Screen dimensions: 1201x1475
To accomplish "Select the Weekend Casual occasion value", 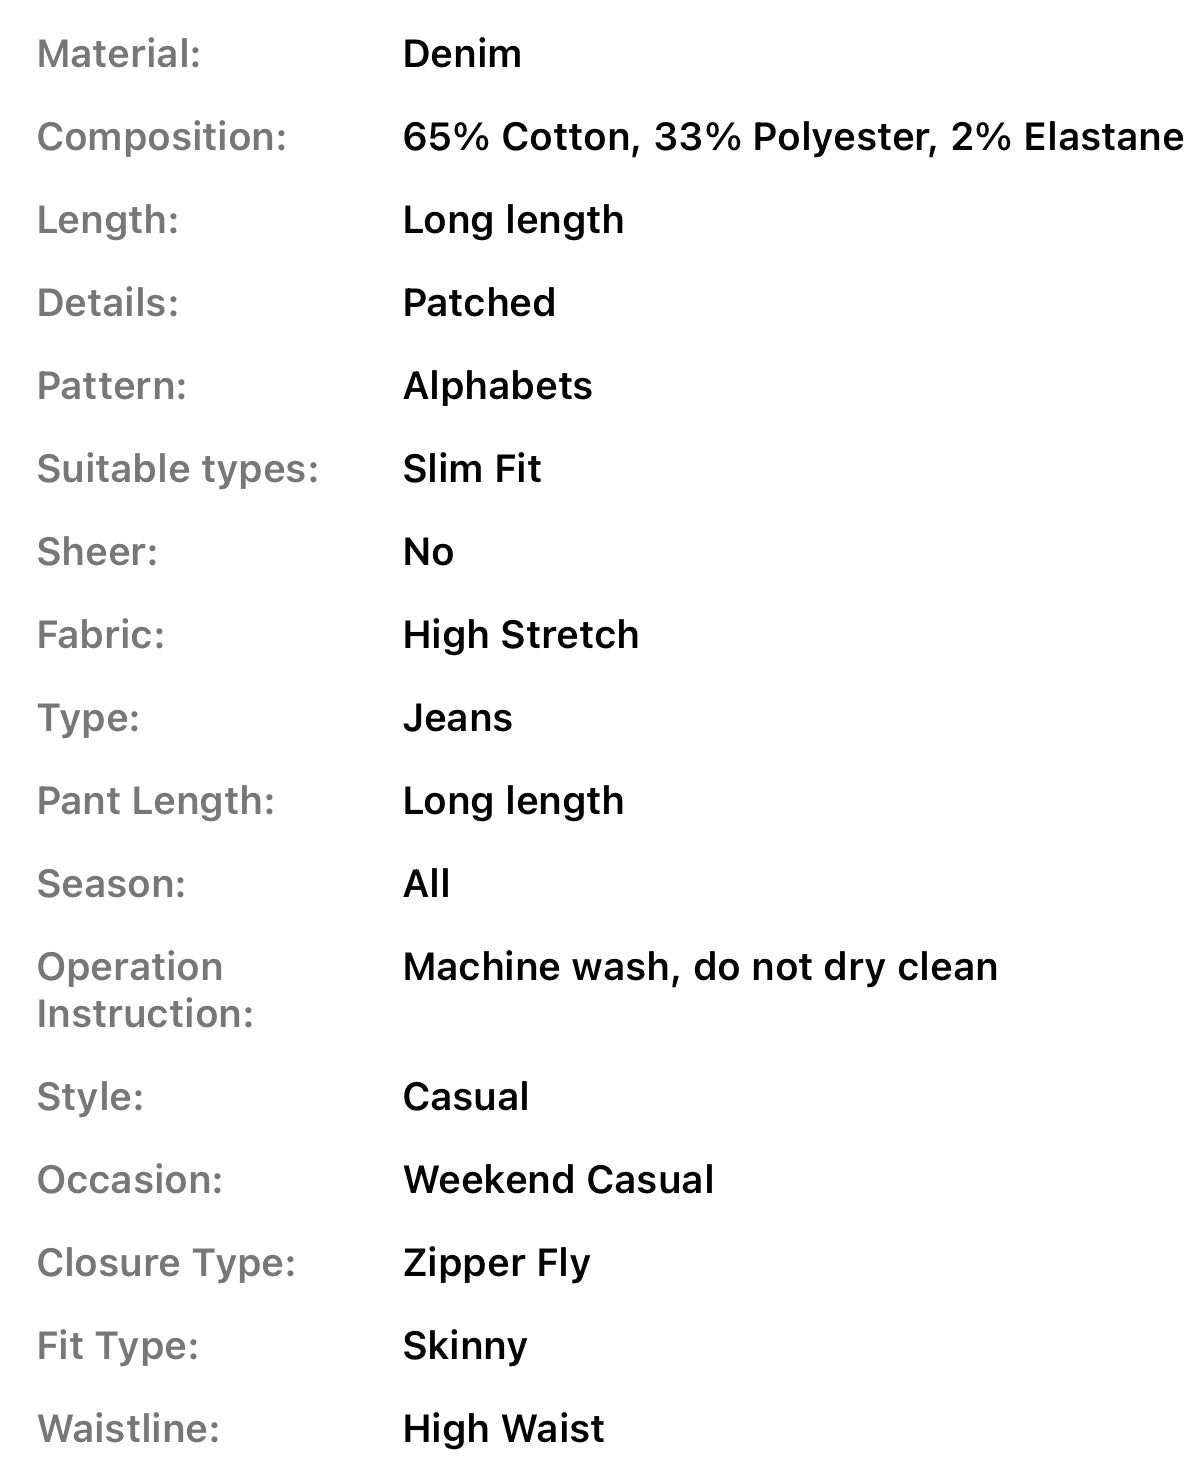I will point(558,1180).
